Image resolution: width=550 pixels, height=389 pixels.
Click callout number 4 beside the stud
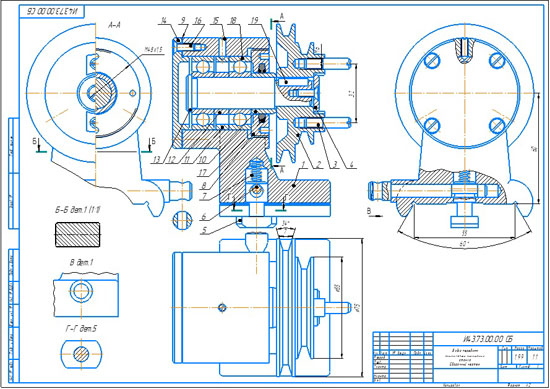click(351, 164)
